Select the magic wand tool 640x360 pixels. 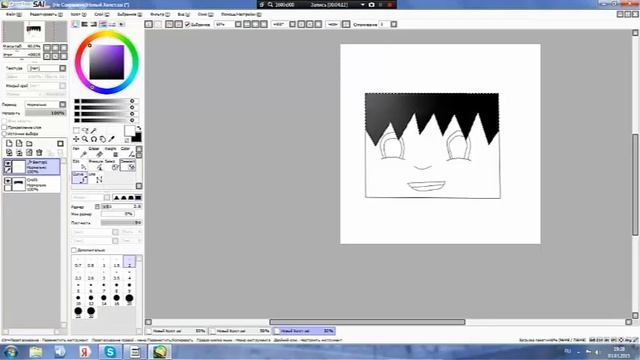pyautogui.click(x=94, y=130)
